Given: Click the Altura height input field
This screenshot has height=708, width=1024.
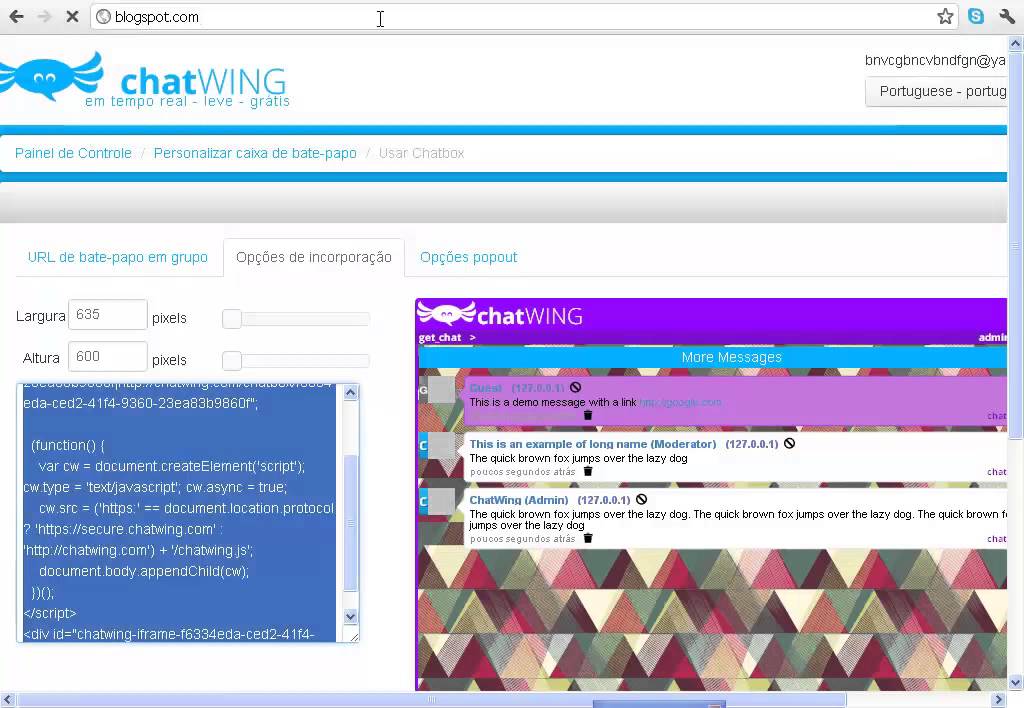Looking at the screenshot, I should (x=108, y=357).
